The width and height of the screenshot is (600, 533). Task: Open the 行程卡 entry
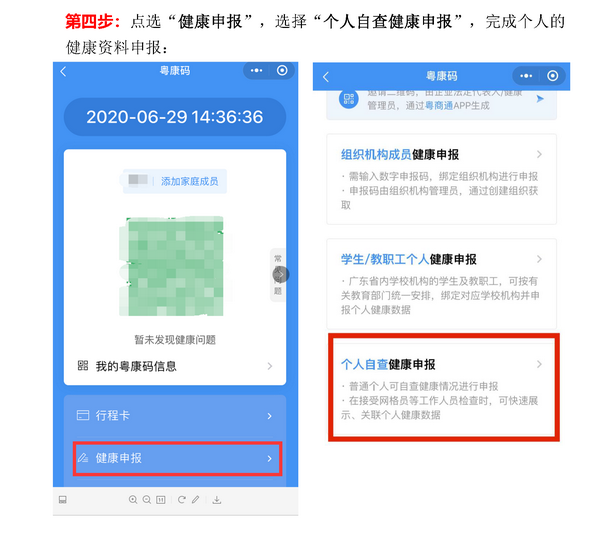coord(175,416)
